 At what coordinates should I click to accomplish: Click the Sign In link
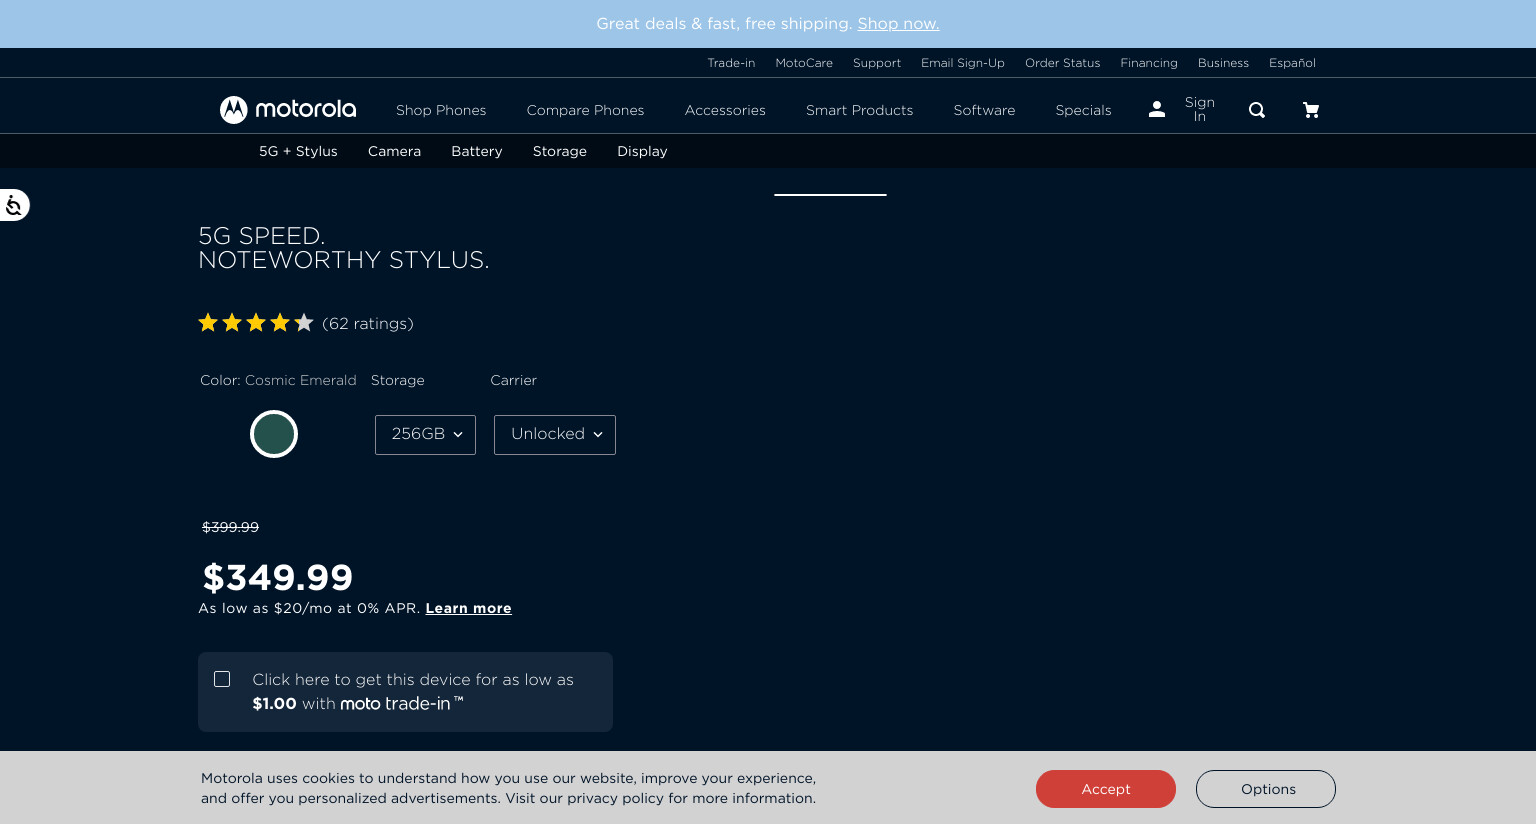pos(1199,109)
